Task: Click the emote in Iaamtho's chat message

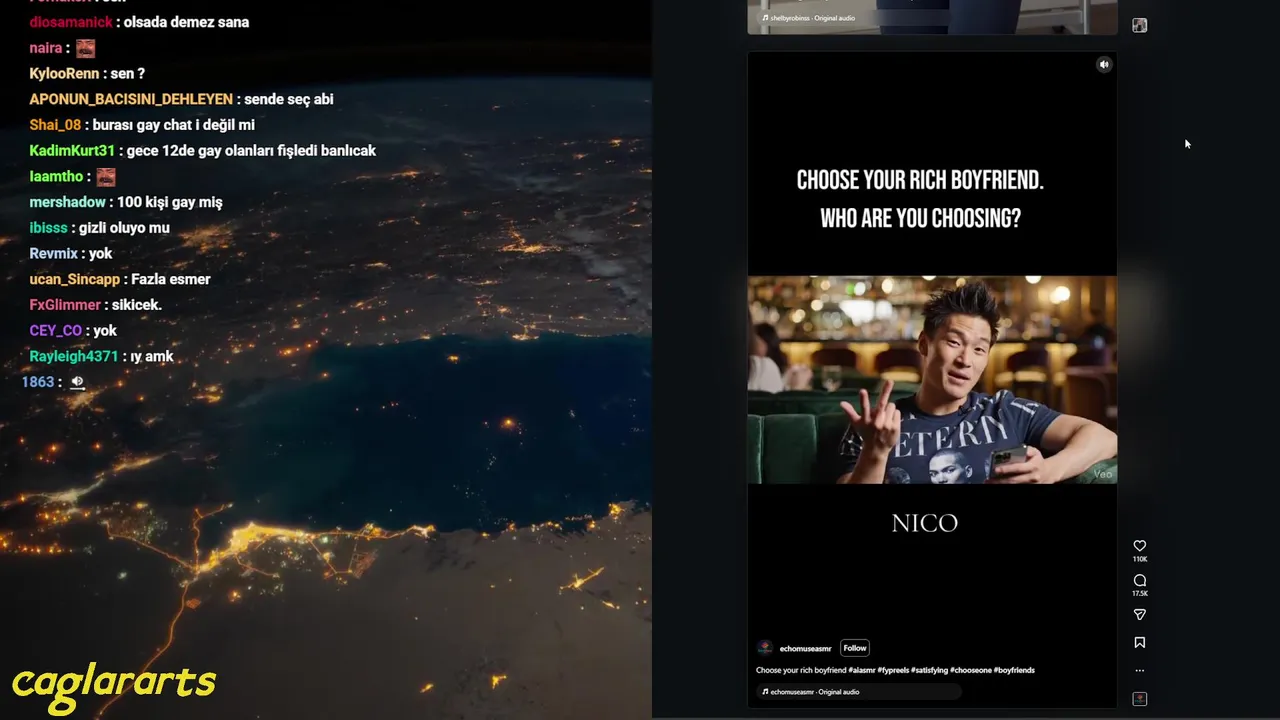Action: (106, 177)
